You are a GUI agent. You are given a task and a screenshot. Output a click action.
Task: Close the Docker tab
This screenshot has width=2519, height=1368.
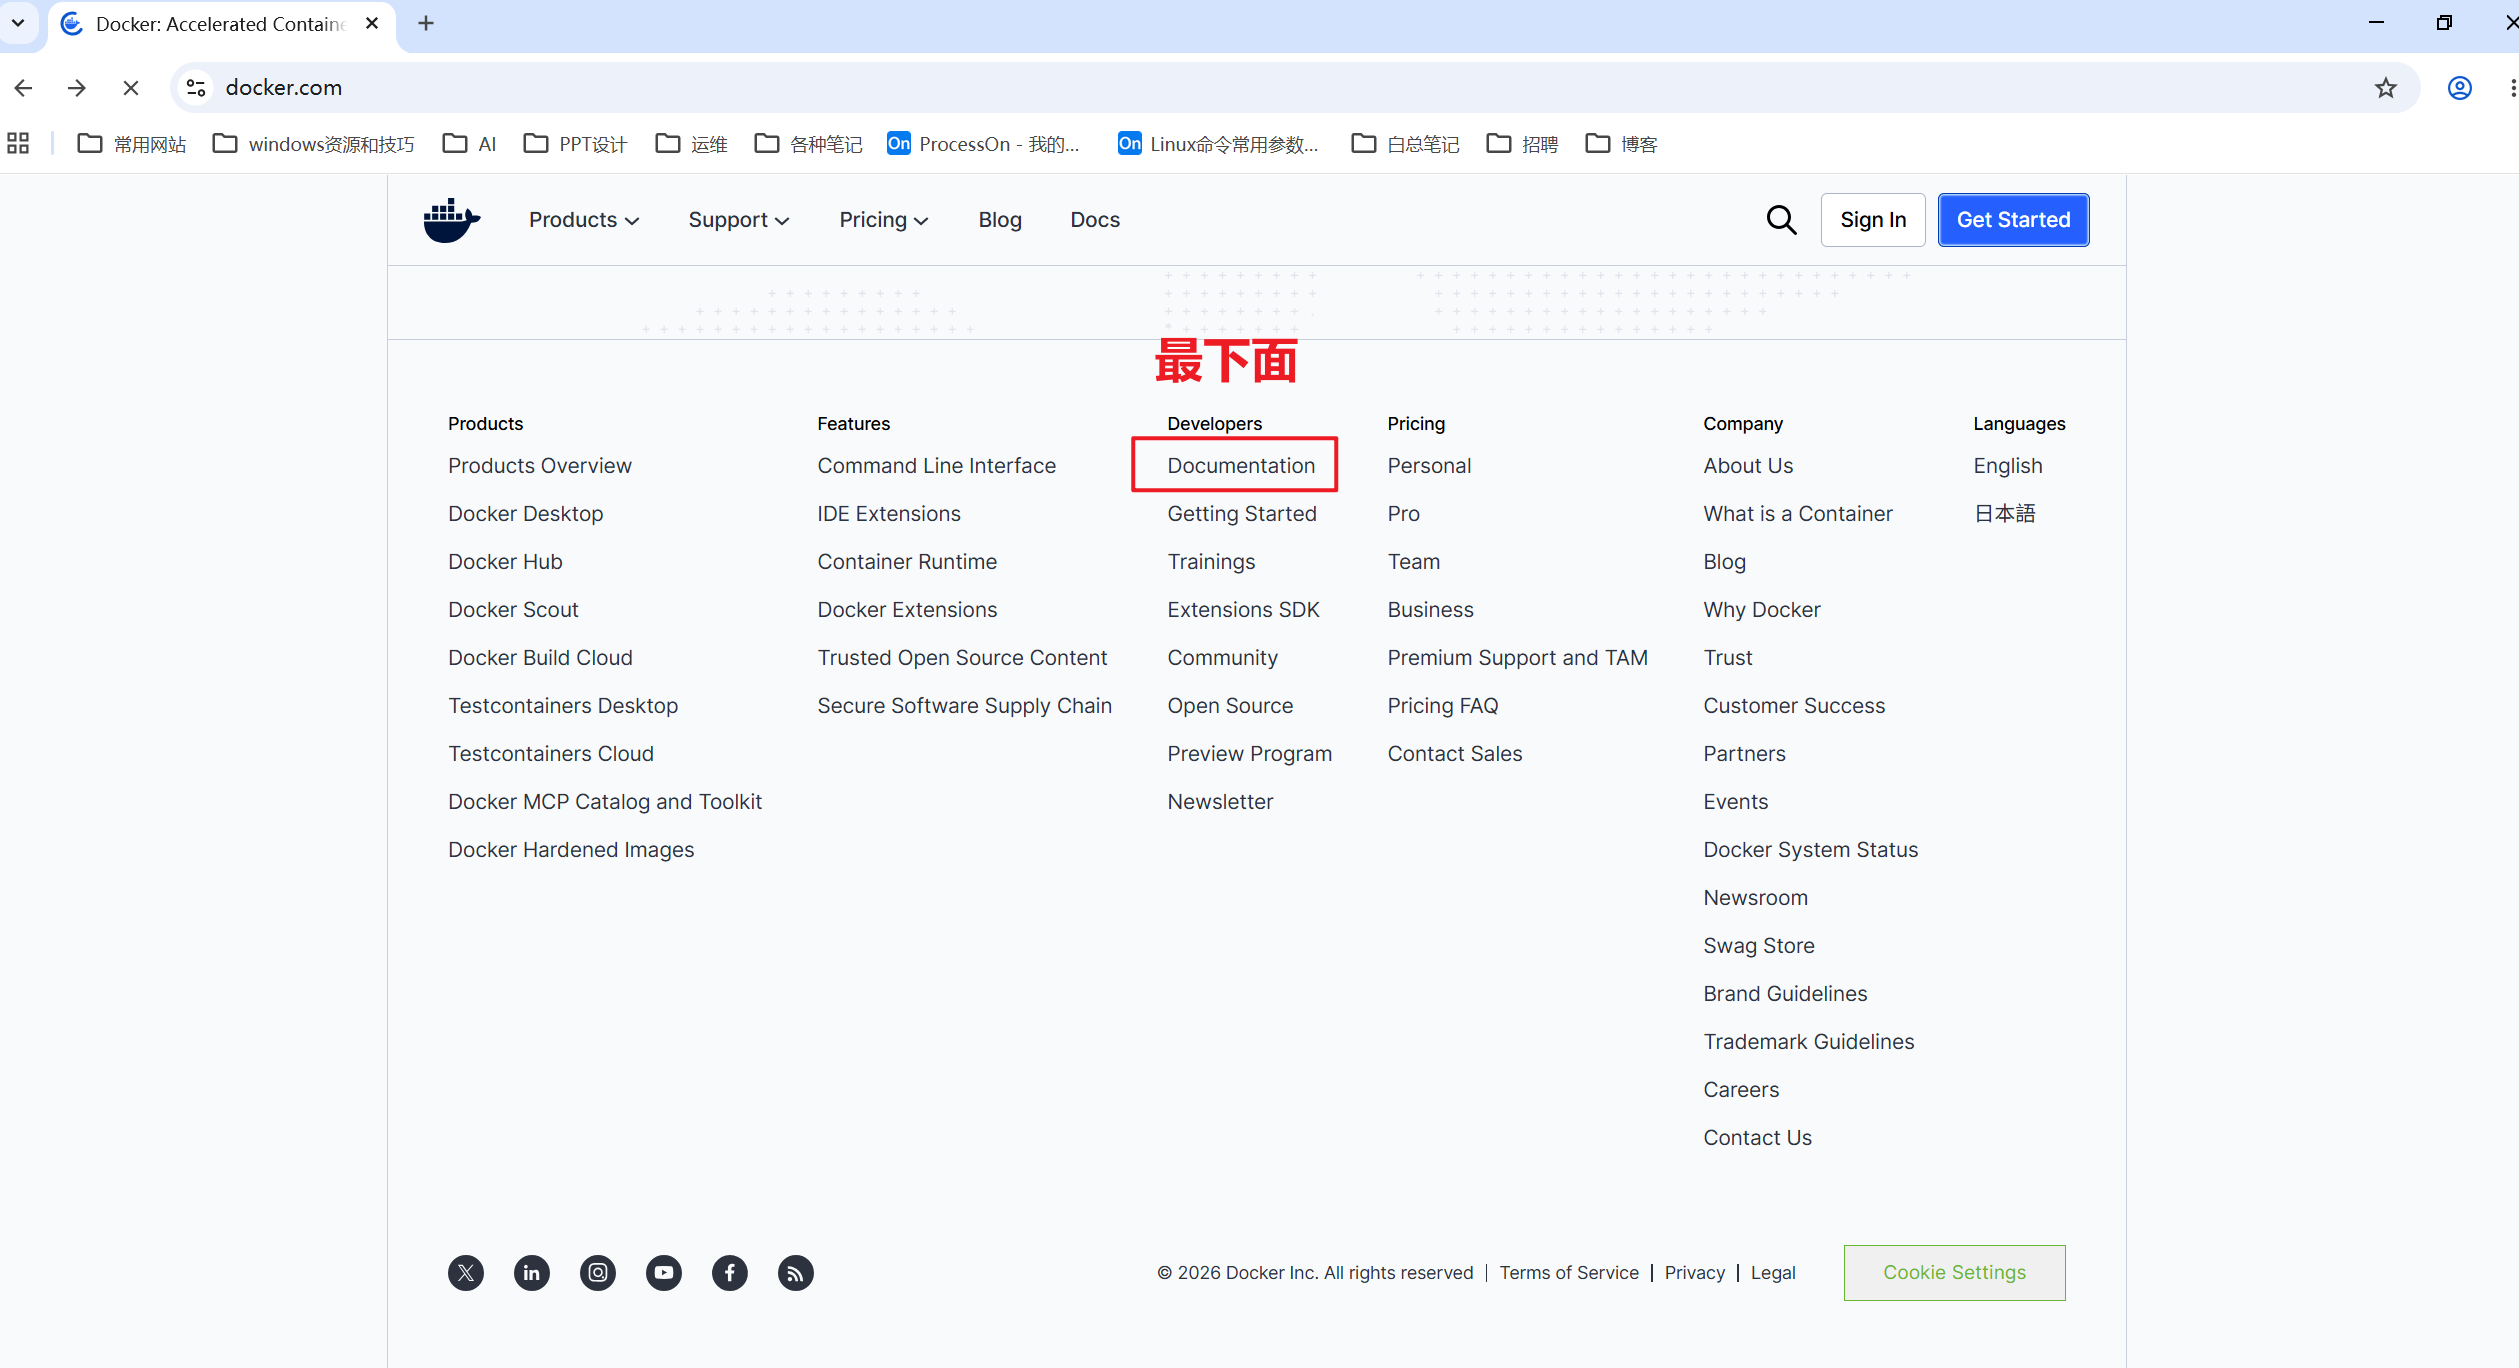click(372, 23)
